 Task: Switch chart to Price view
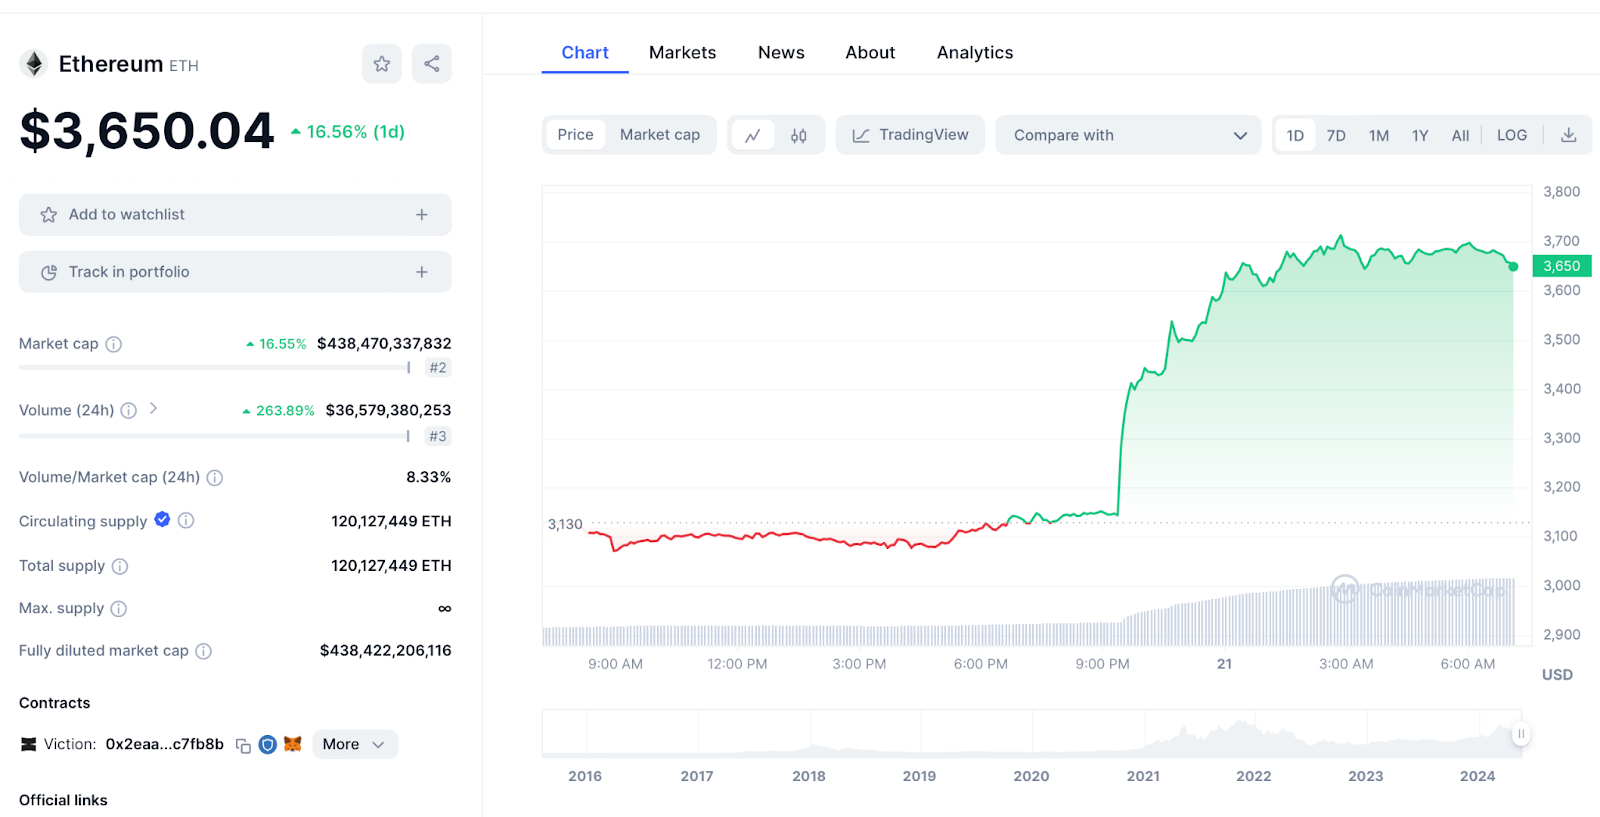[x=575, y=135]
